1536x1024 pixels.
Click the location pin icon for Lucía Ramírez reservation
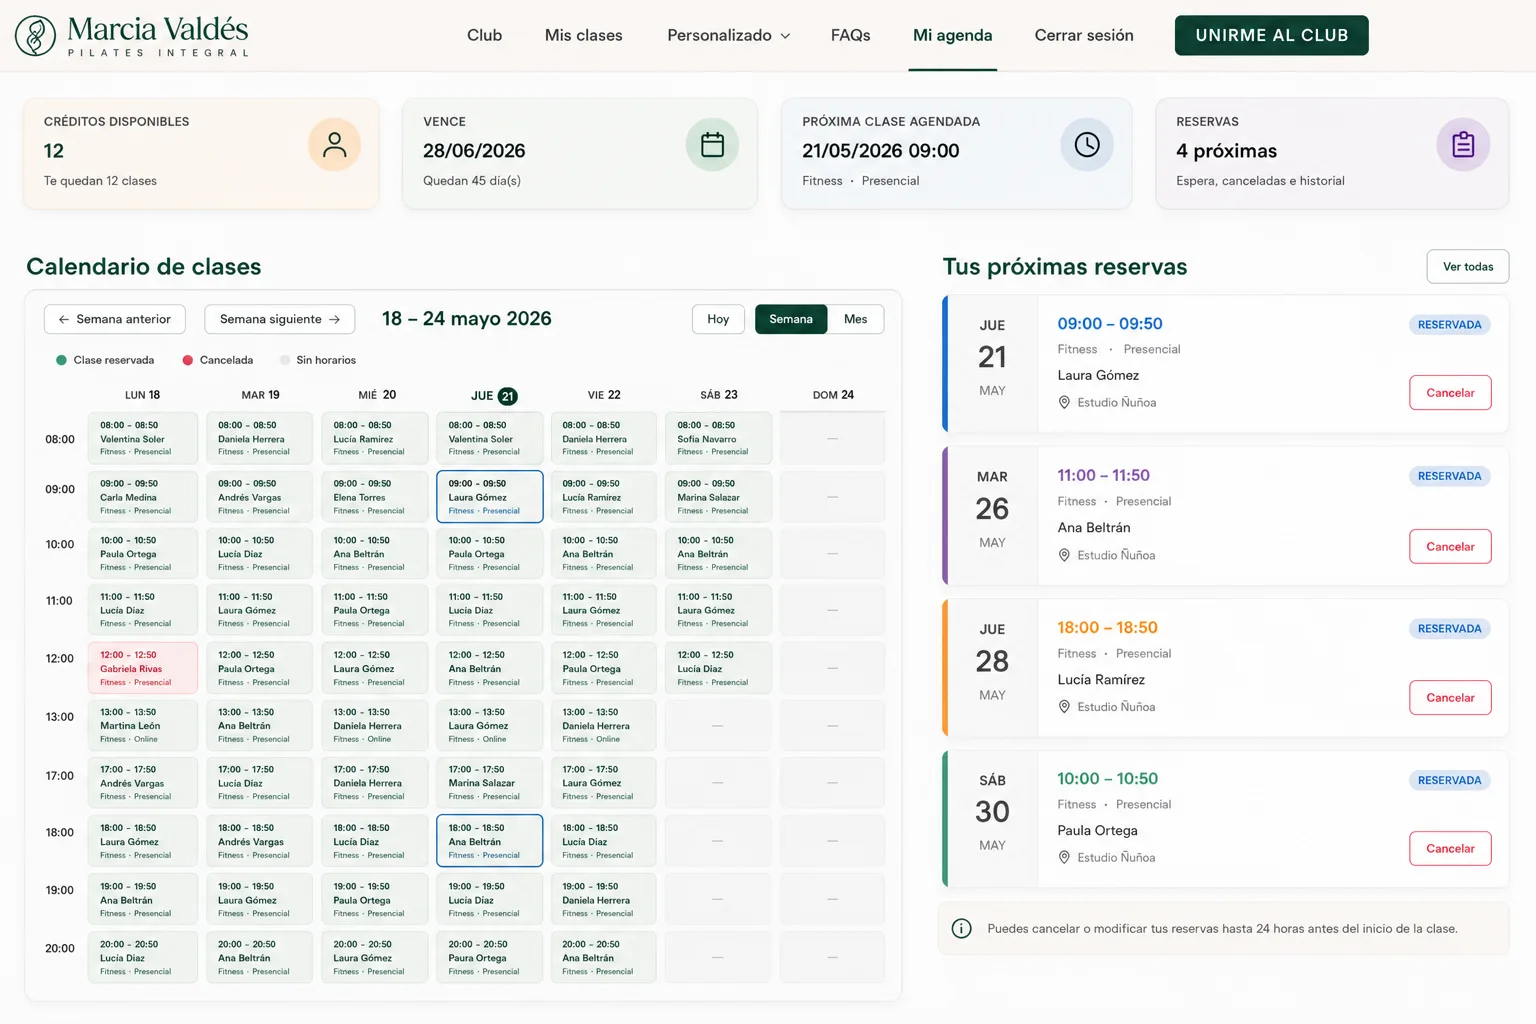pos(1064,707)
